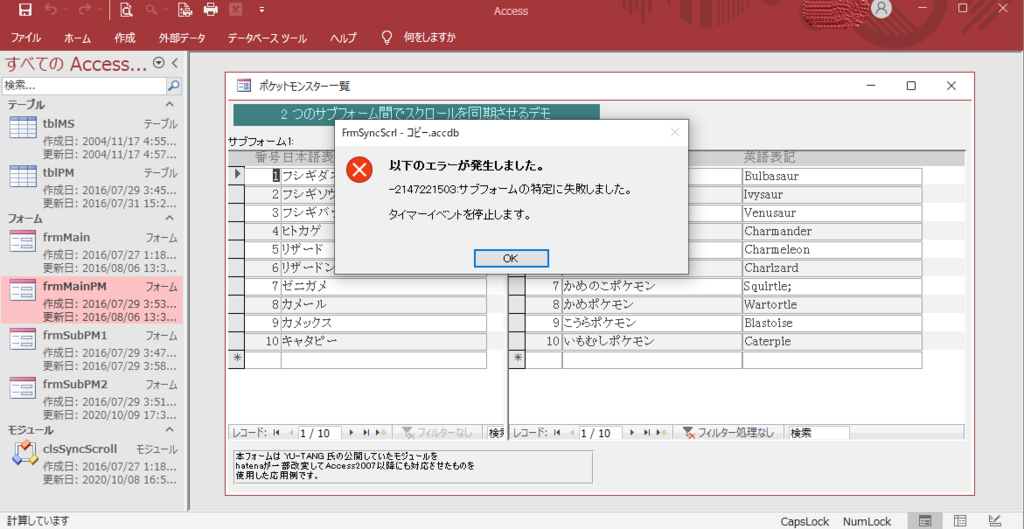Open the データベース ツール ribbon tab

[x=267, y=38]
